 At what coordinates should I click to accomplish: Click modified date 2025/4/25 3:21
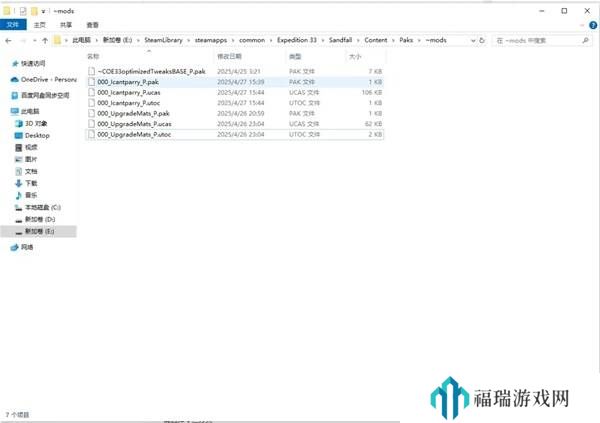tap(239, 72)
